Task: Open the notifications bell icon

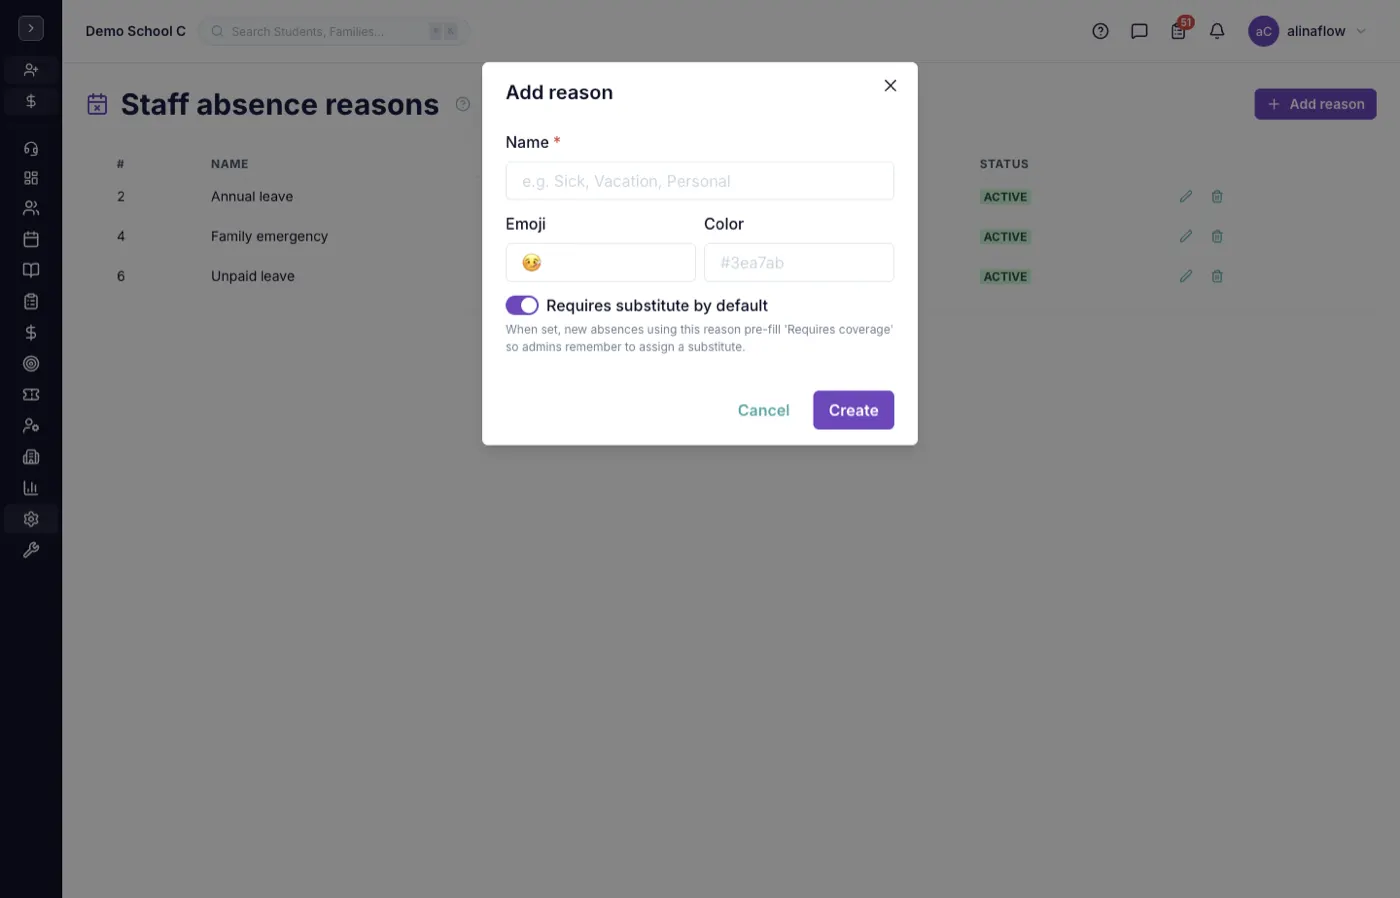Action: coord(1217,31)
